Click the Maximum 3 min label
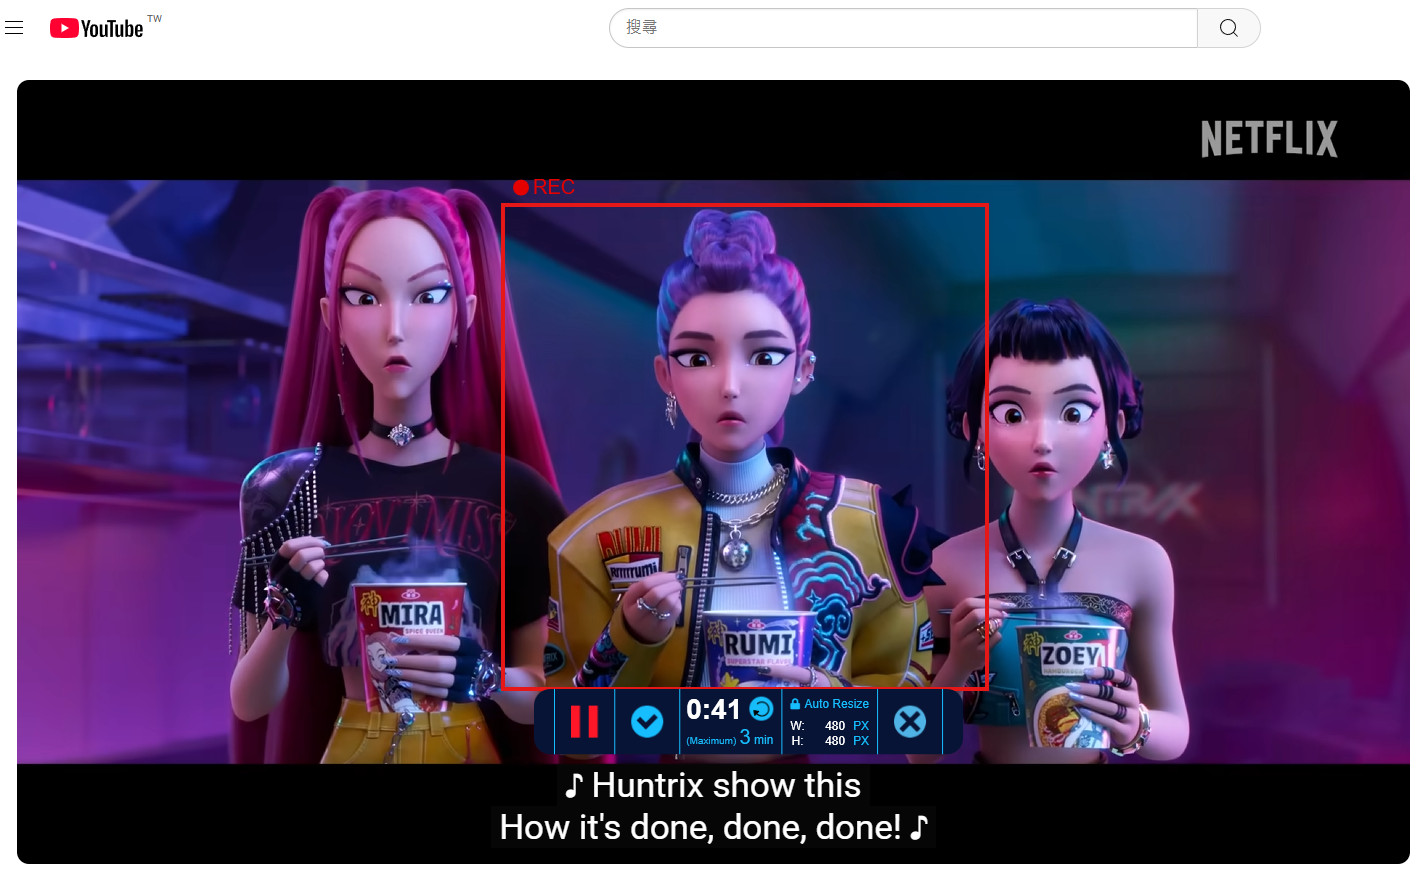 [x=730, y=739]
